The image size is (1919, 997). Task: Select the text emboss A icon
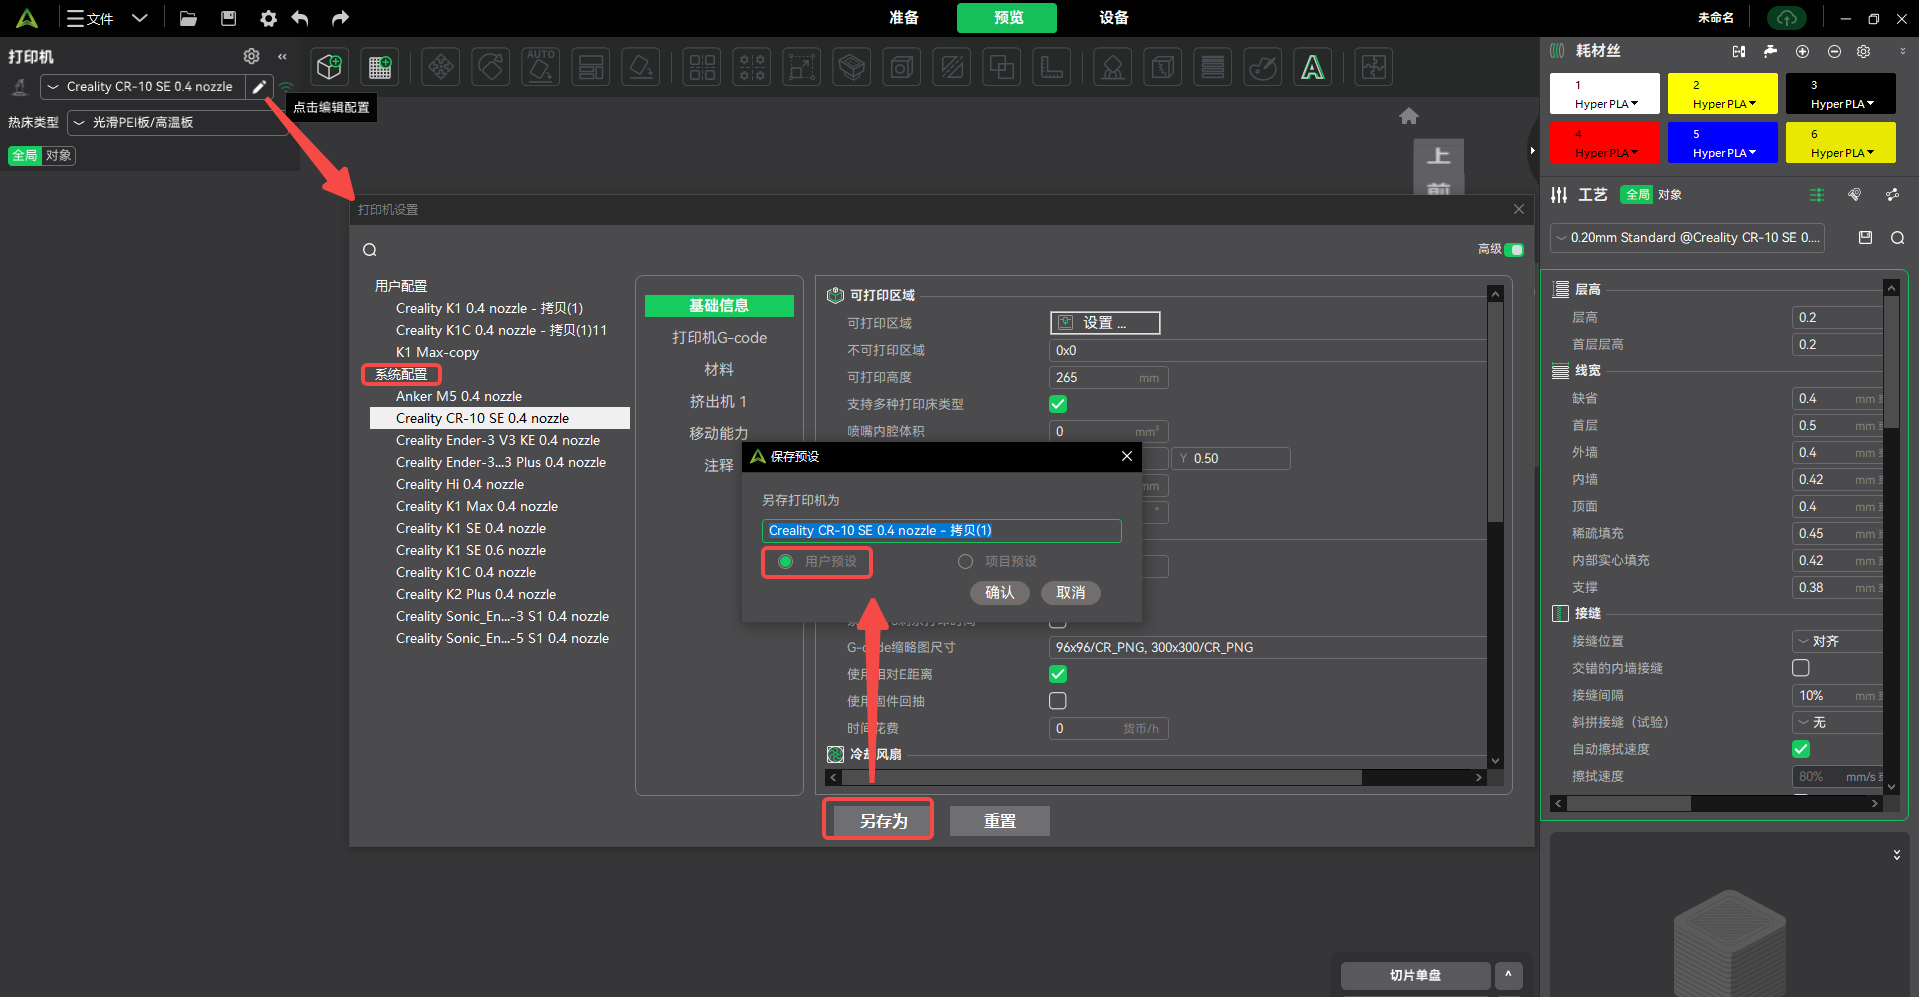(1313, 67)
